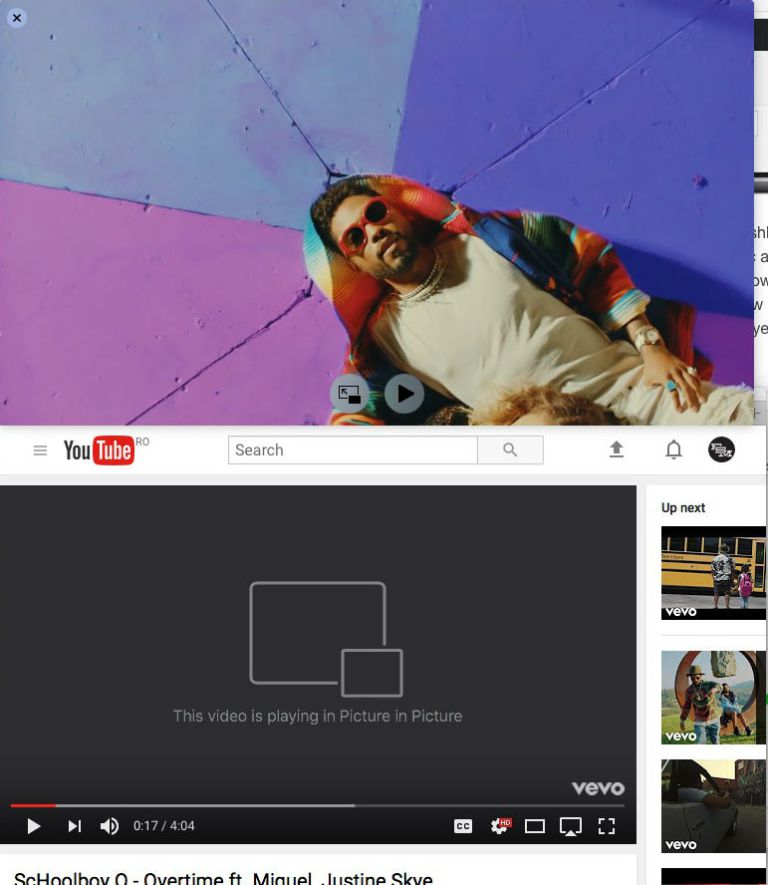Go to the YouTube home logo

(x=98, y=451)
